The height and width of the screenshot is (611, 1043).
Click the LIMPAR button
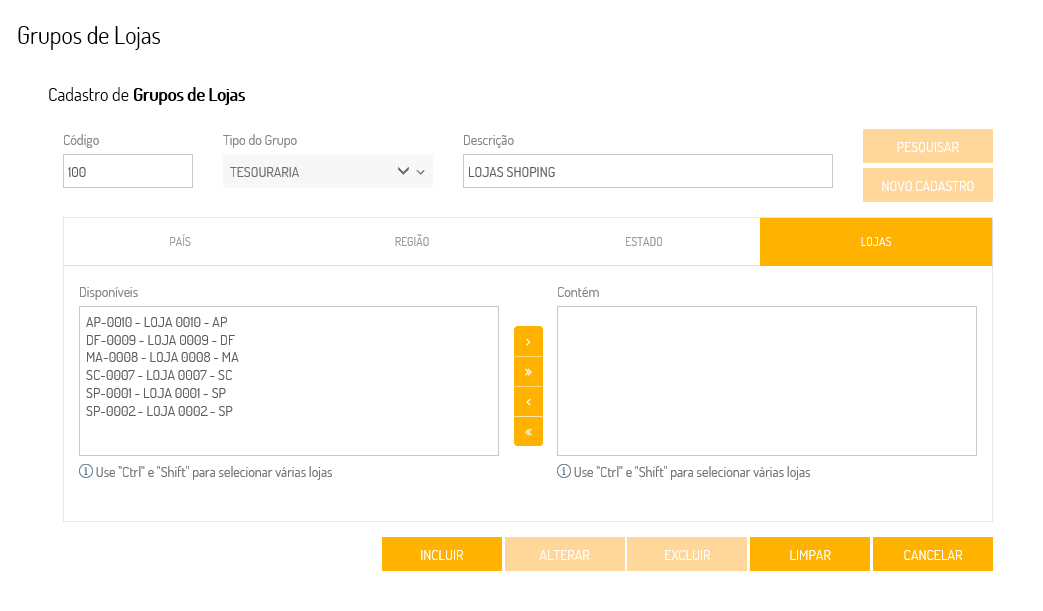pos(810,555)
